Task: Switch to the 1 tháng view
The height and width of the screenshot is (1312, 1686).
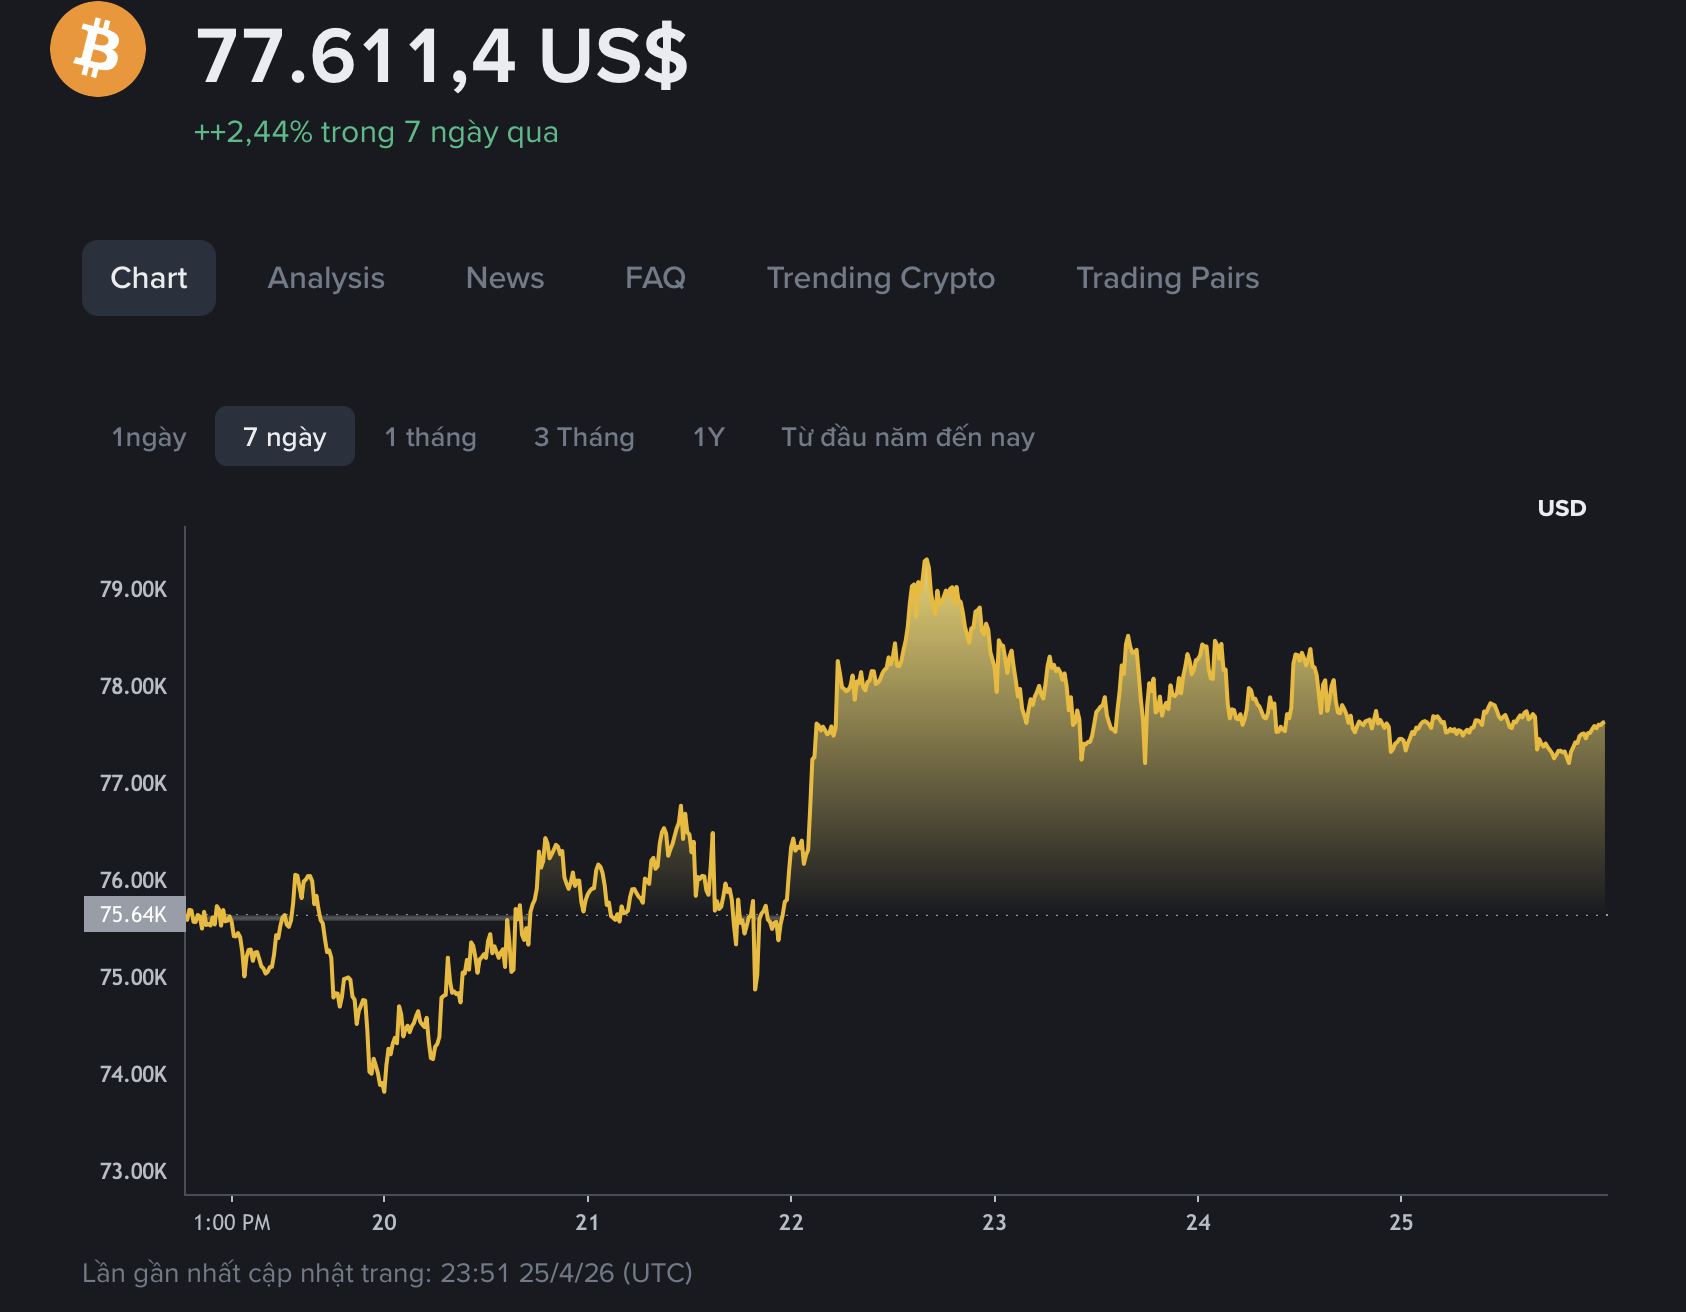Action: (x=429, y=436)
